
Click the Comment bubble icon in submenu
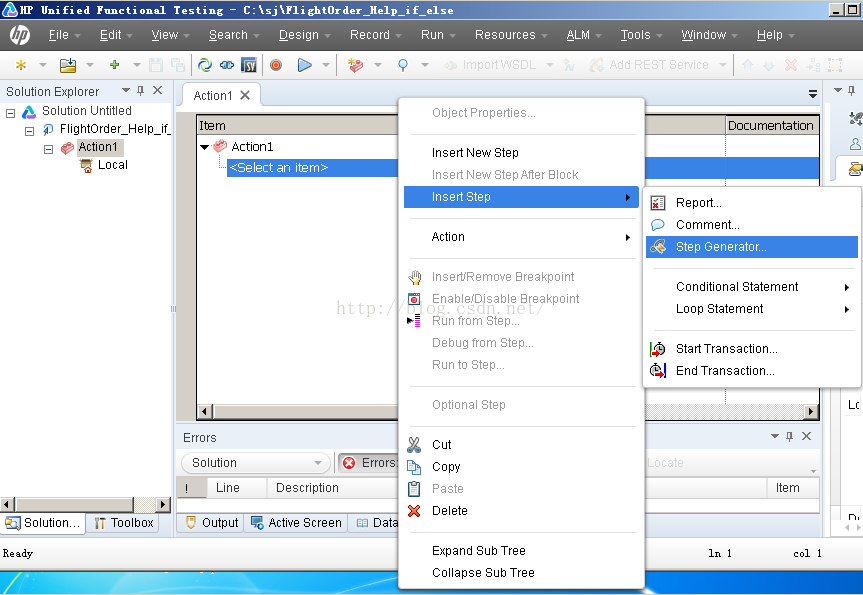[658, 225]
